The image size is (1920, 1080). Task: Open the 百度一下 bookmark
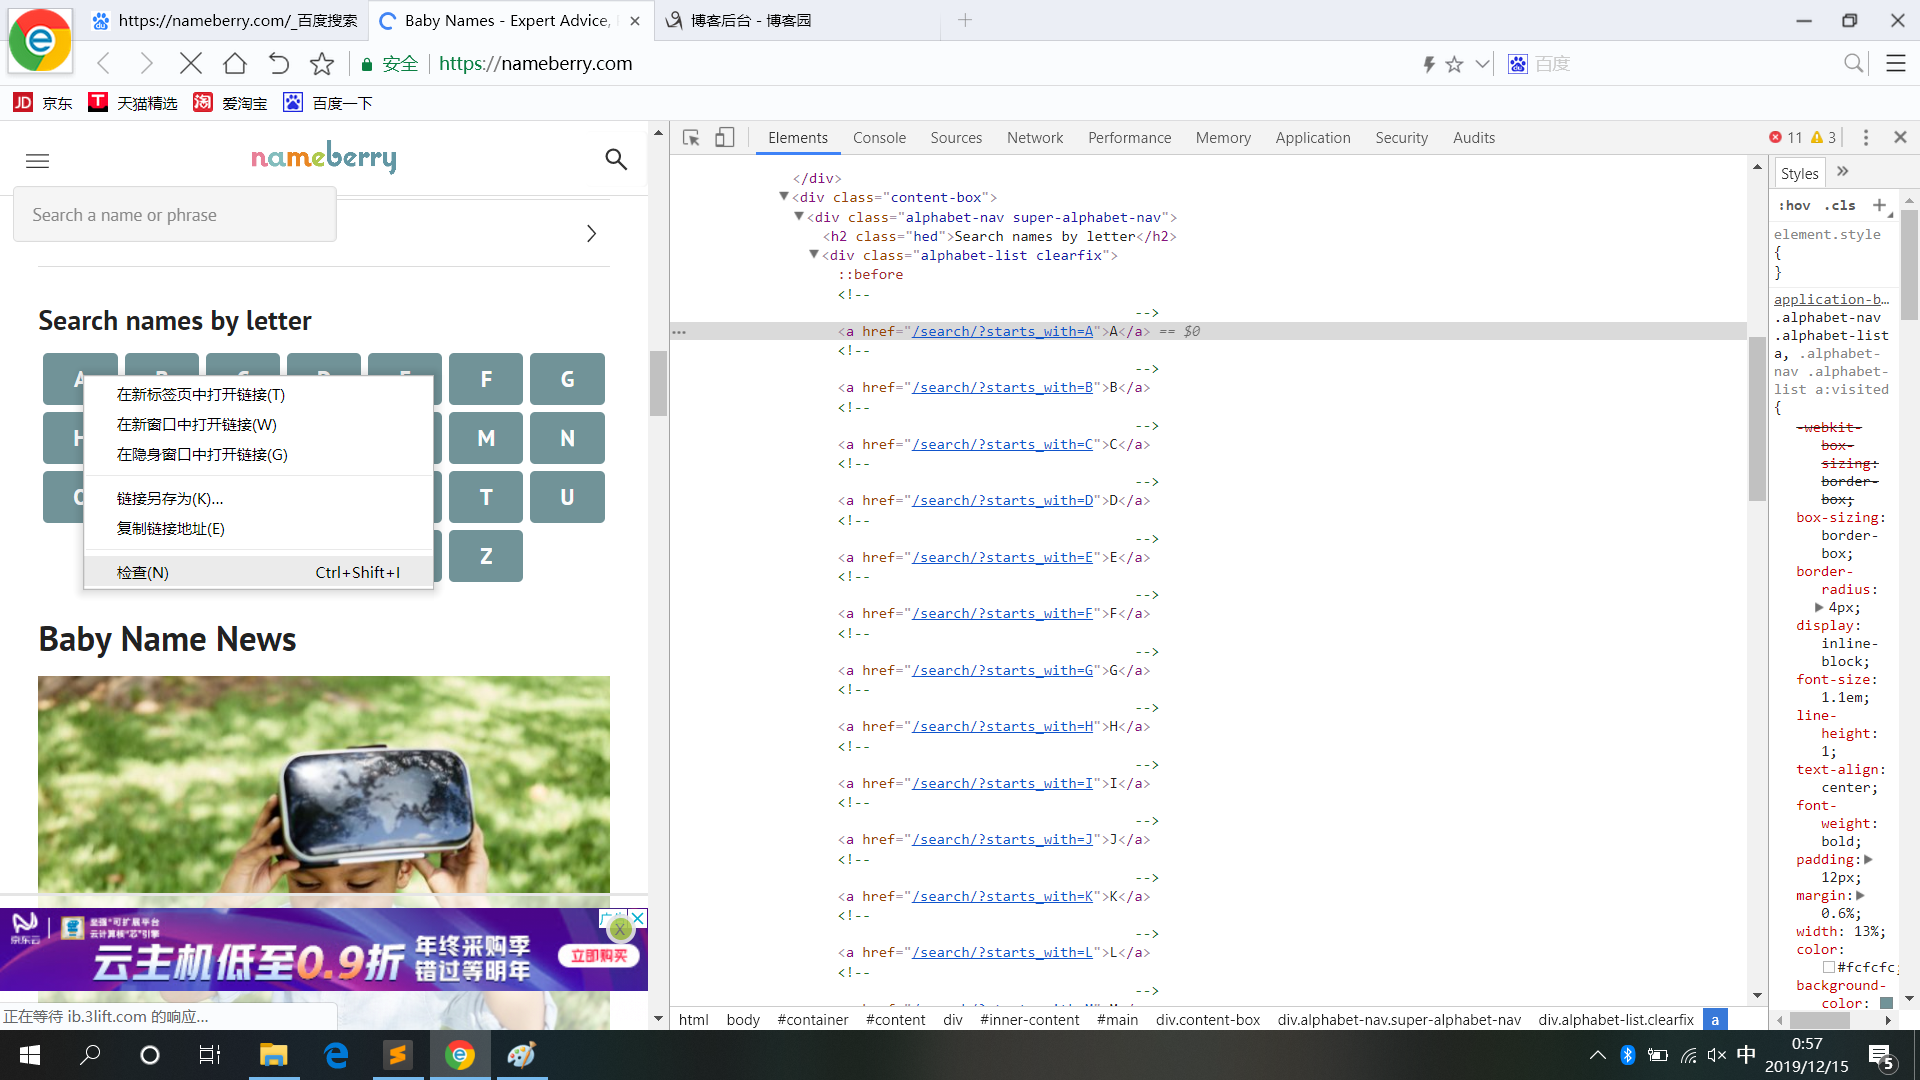coord(328,103)
